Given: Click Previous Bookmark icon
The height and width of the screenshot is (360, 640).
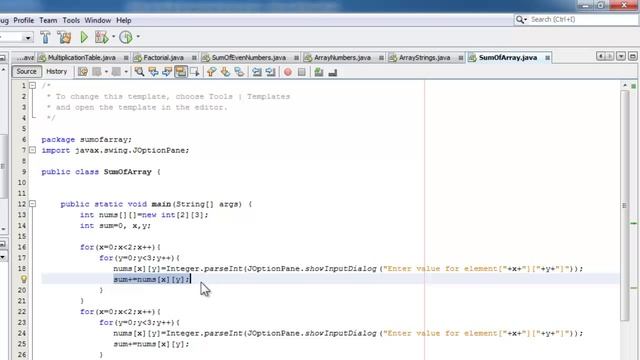Looking at the screenshot, I should (x=211, y=72).
